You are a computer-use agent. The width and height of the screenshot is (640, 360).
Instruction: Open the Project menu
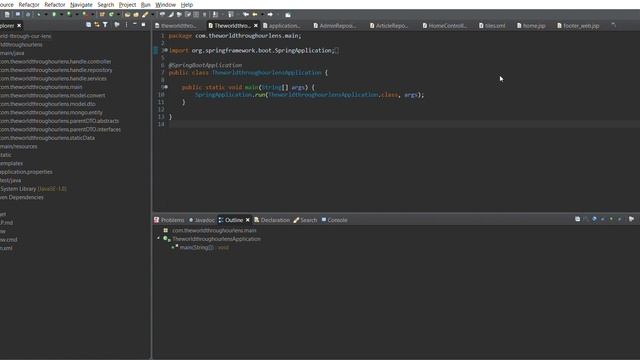127,4
